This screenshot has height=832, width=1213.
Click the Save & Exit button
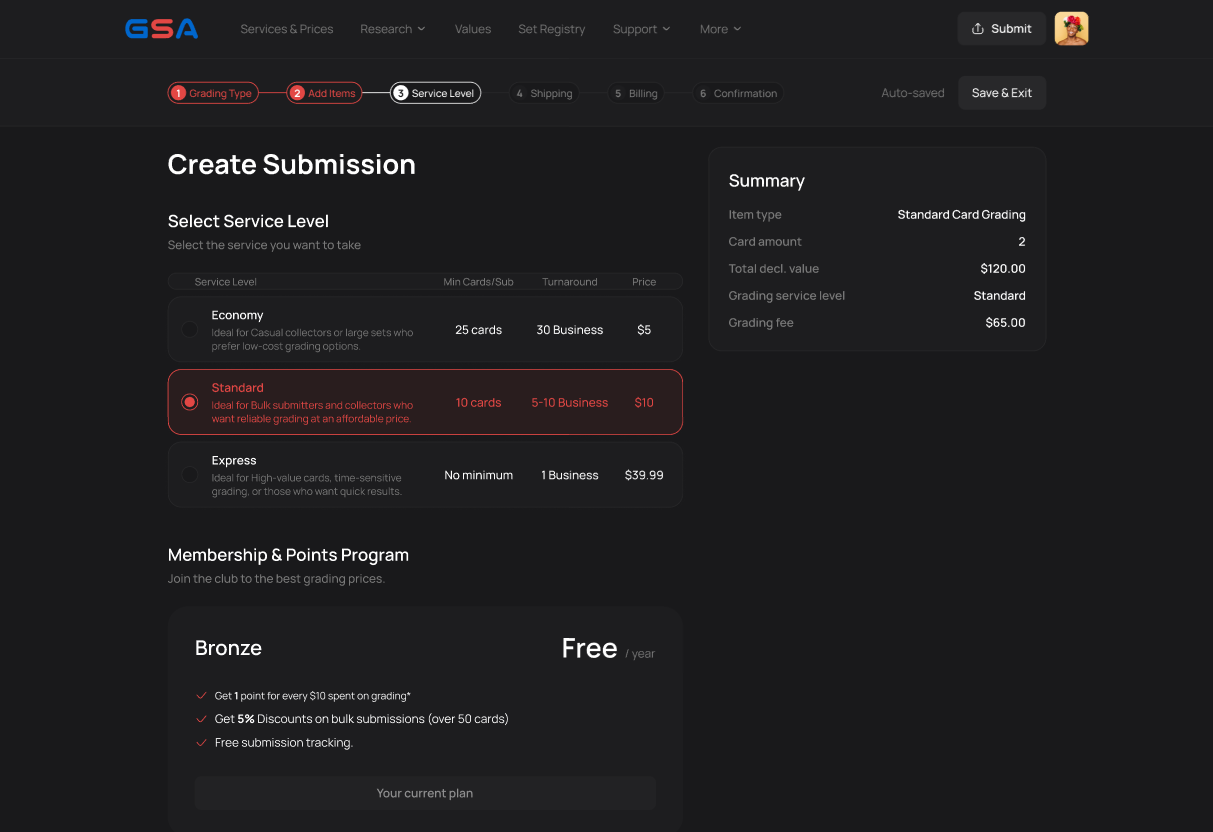click(x=1001, y=93)
